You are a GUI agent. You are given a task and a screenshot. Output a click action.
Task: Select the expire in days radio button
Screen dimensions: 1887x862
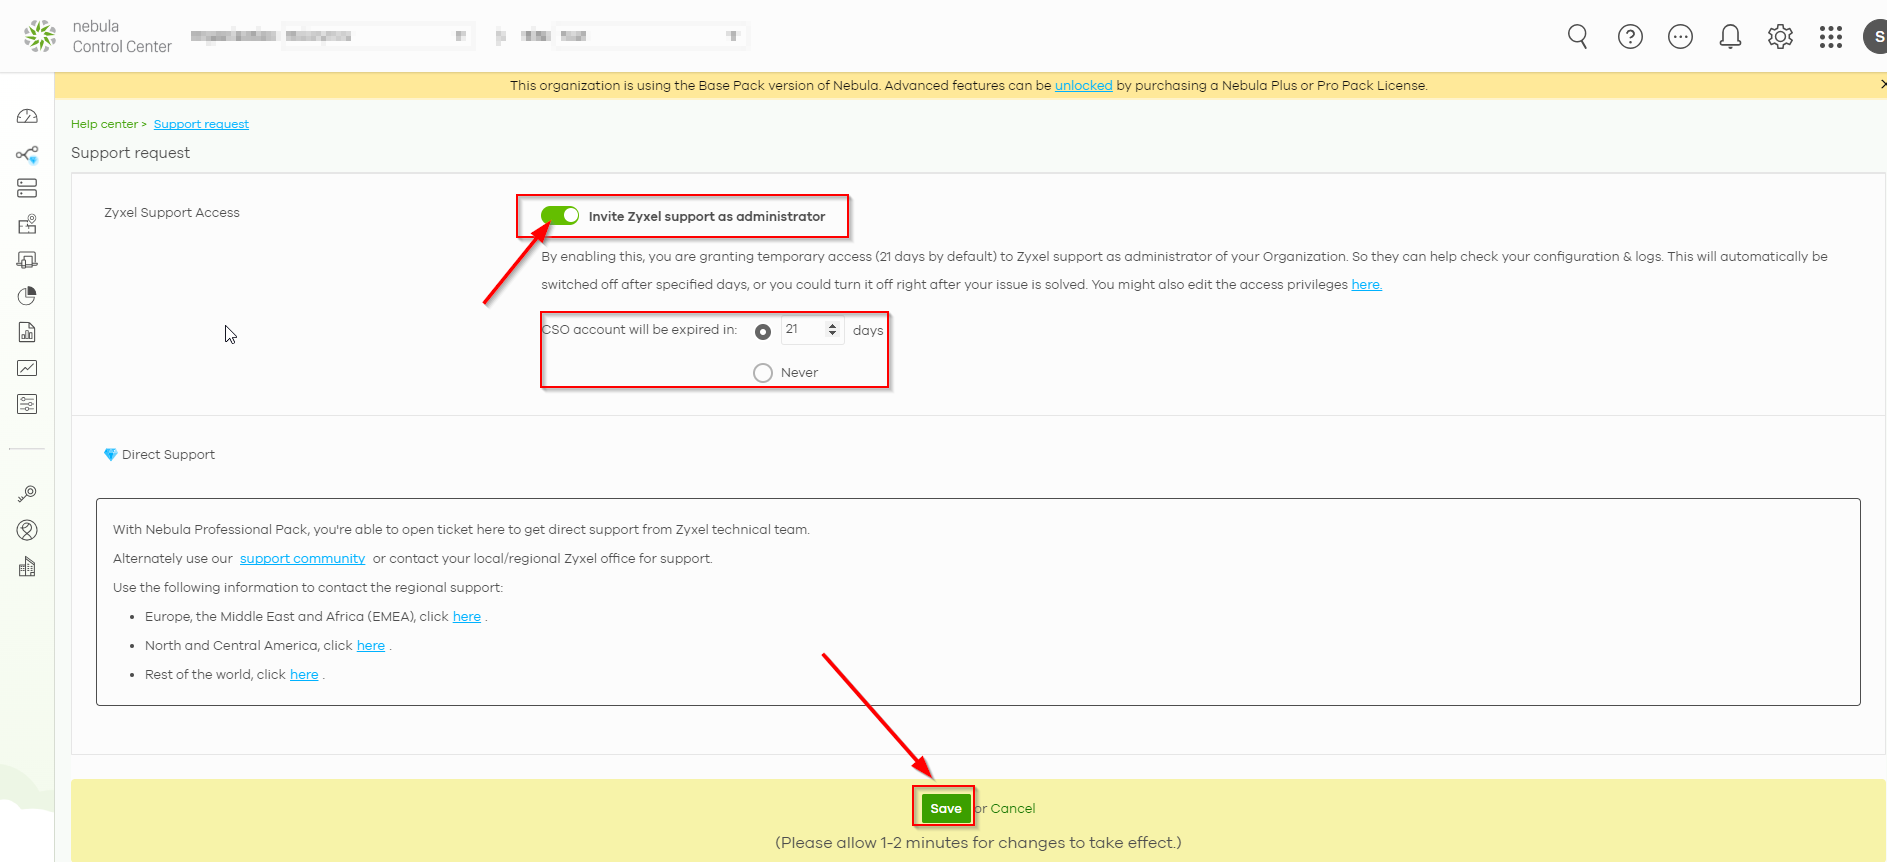(763, 332)
